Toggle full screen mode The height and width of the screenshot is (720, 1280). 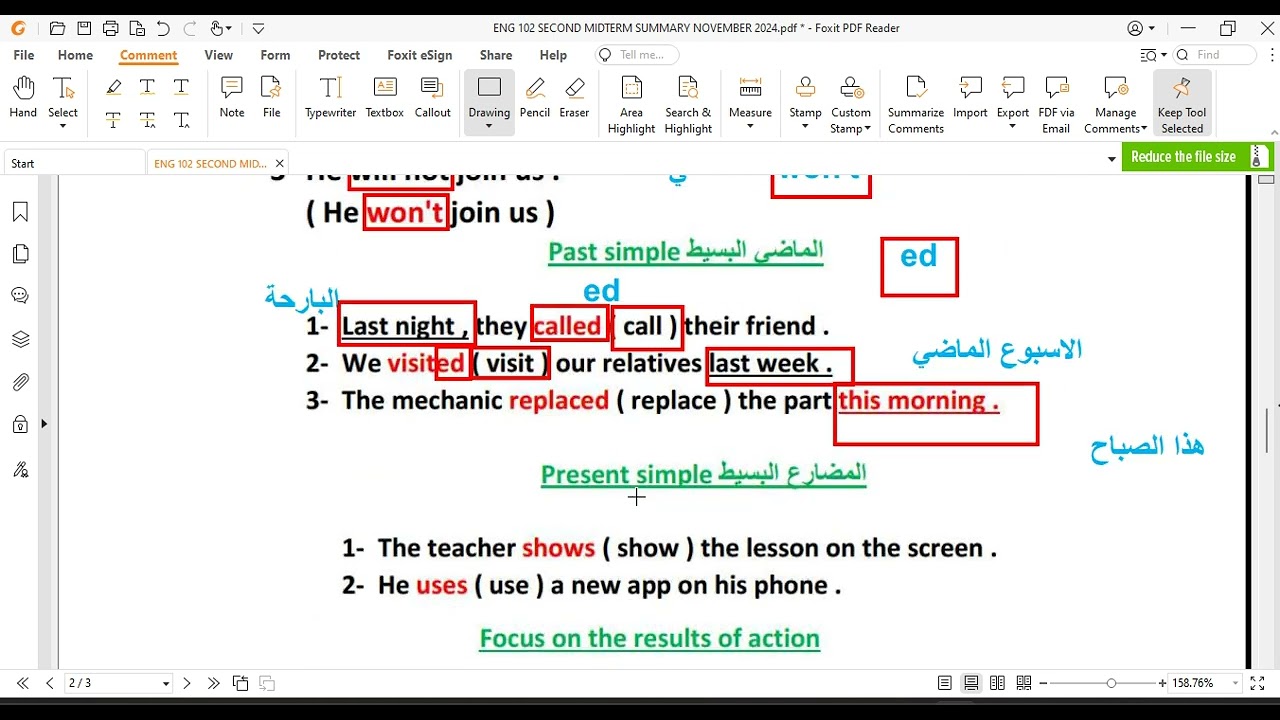[x=1258, y=683]
